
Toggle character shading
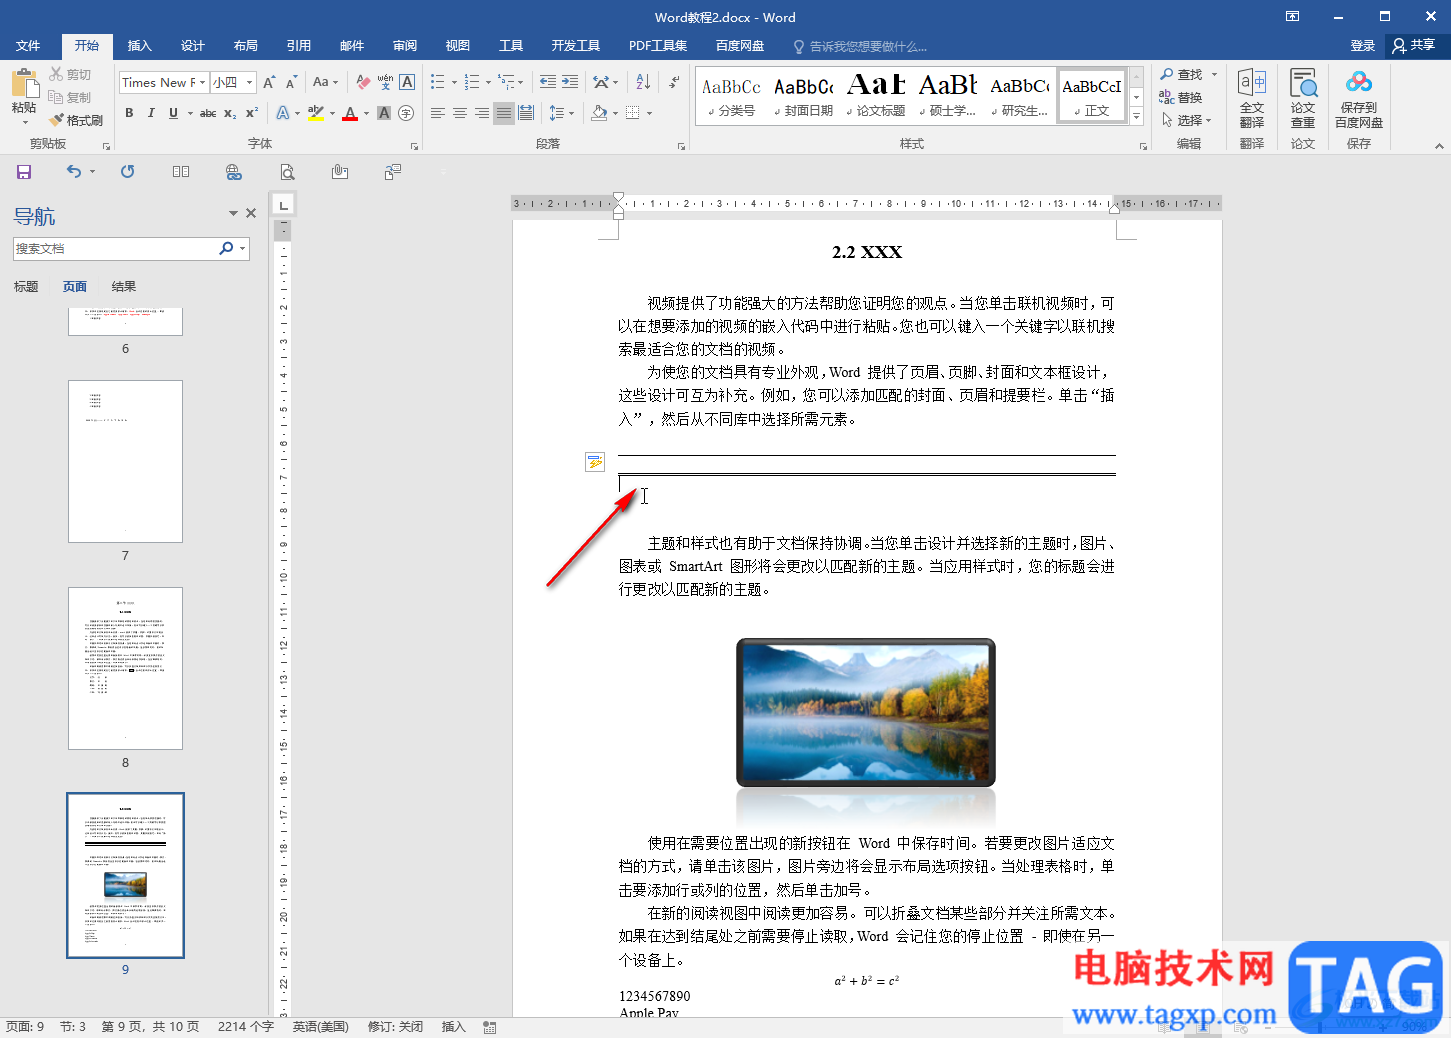click(x=384, y=113)
